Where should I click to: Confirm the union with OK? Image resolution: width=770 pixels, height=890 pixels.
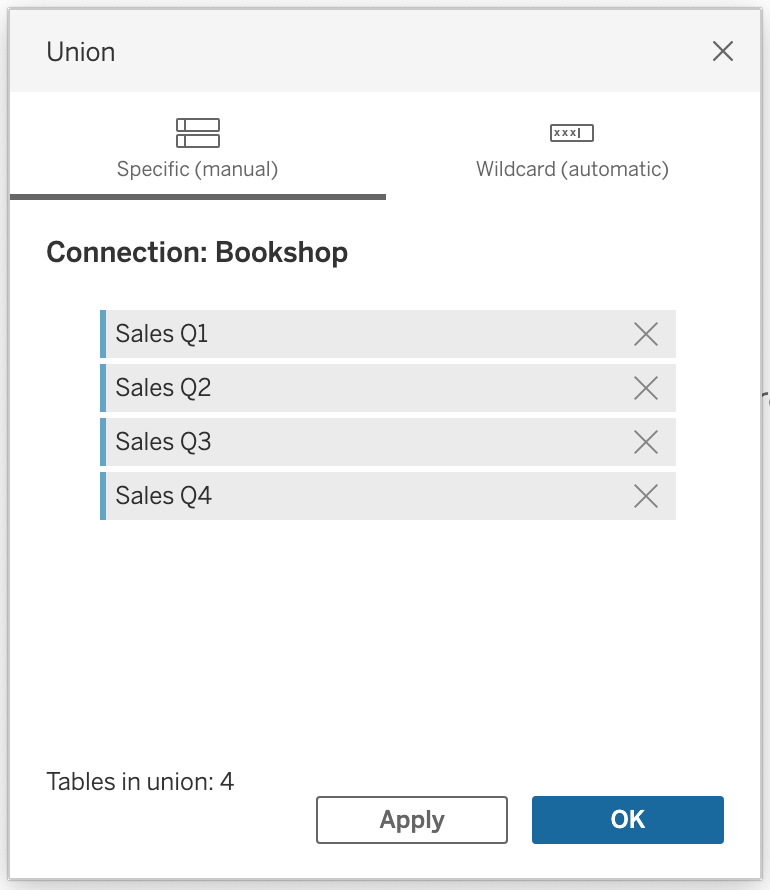(627, 820)
